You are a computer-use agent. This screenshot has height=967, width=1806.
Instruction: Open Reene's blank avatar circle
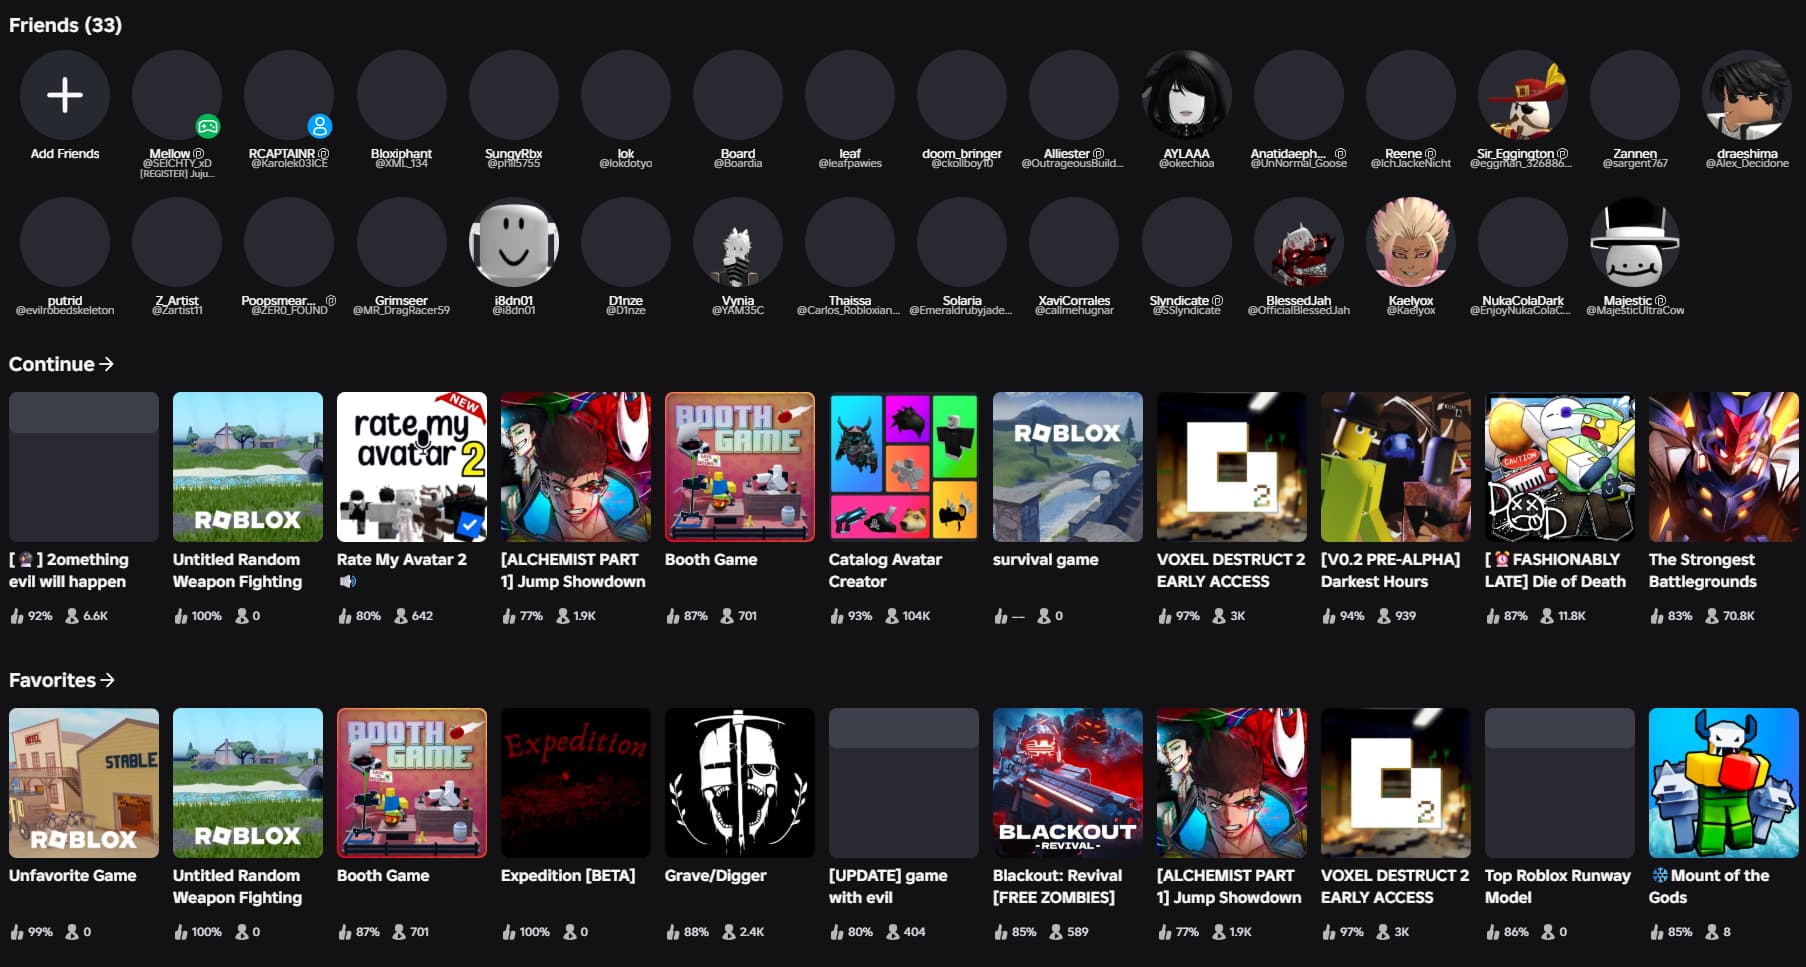(x=1411, y=95)
